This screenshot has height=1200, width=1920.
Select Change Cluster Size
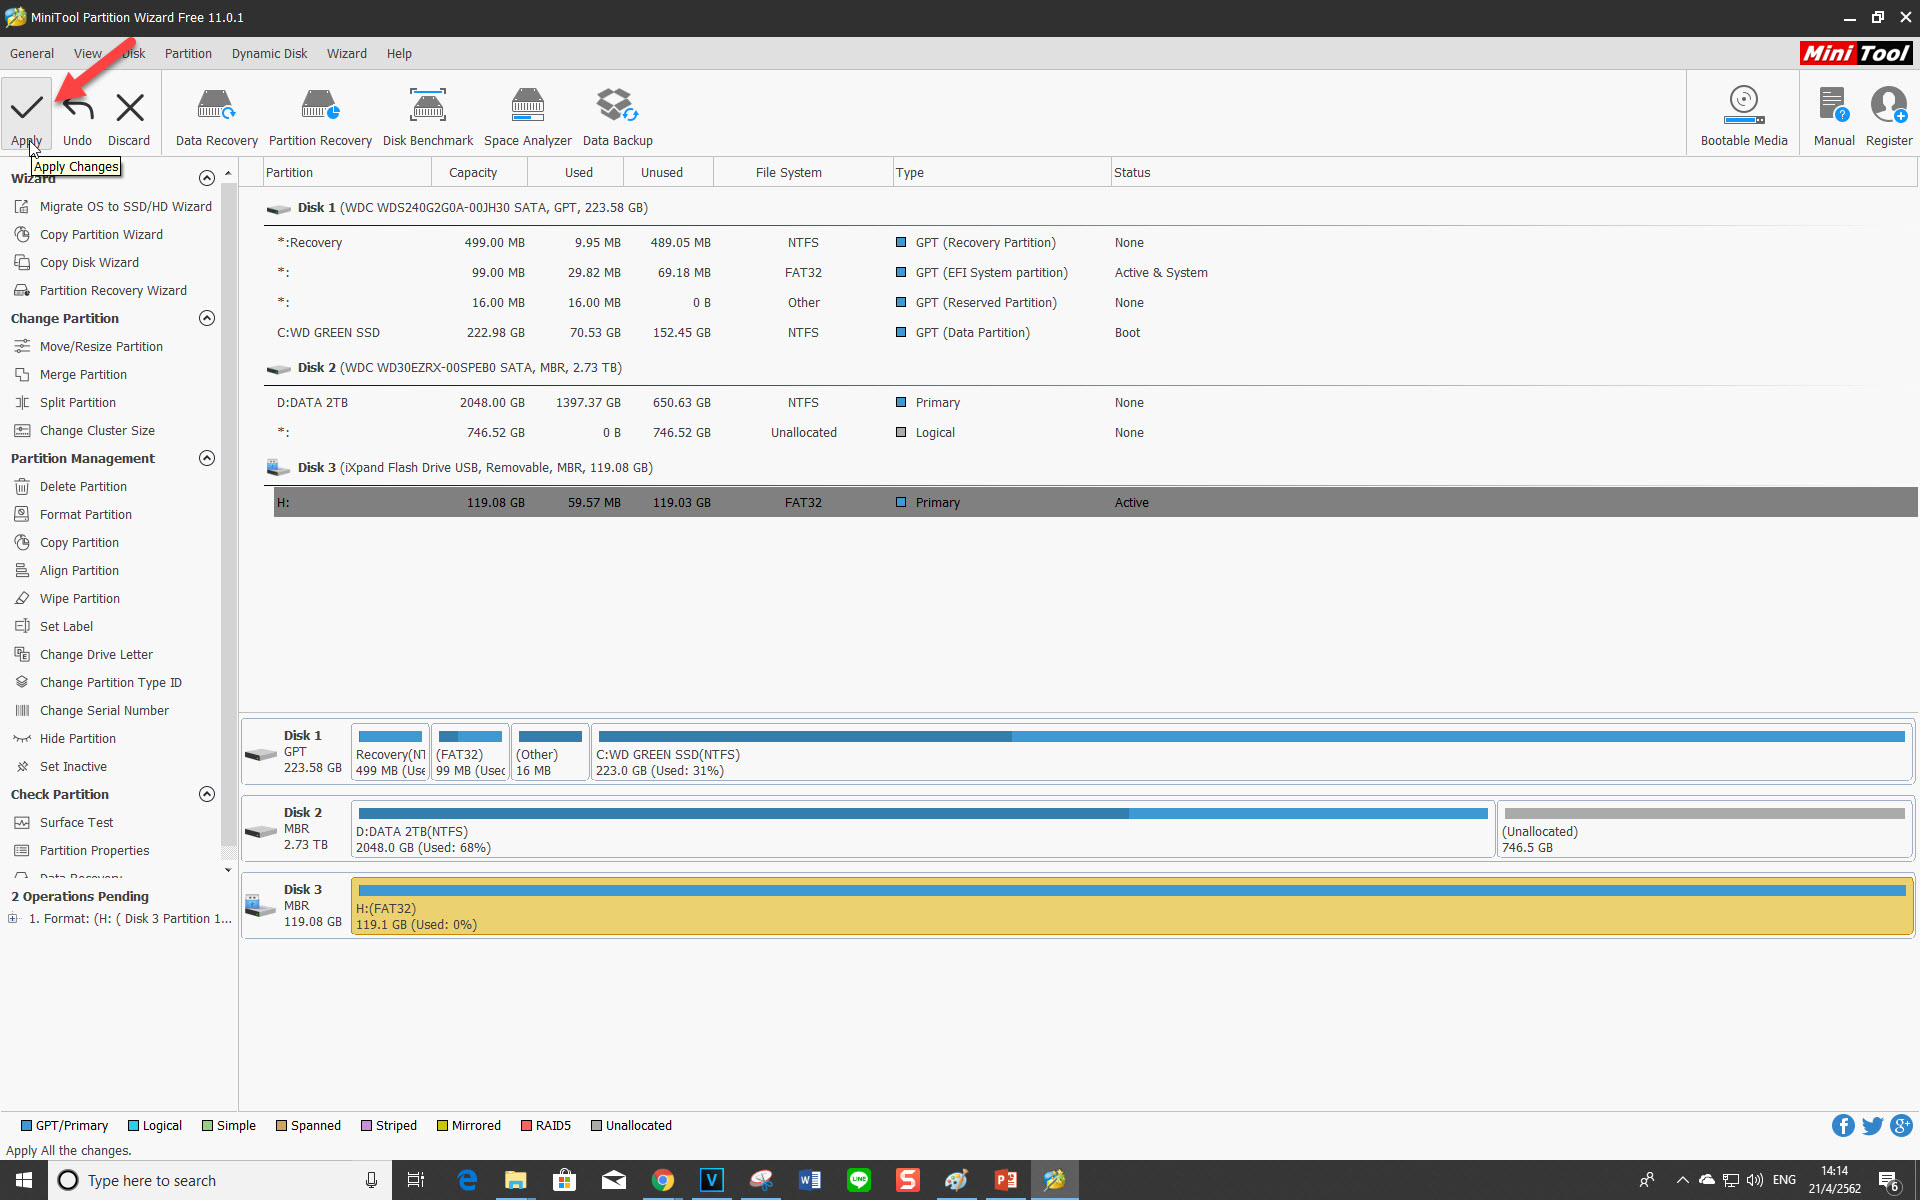tap(97, 430)
